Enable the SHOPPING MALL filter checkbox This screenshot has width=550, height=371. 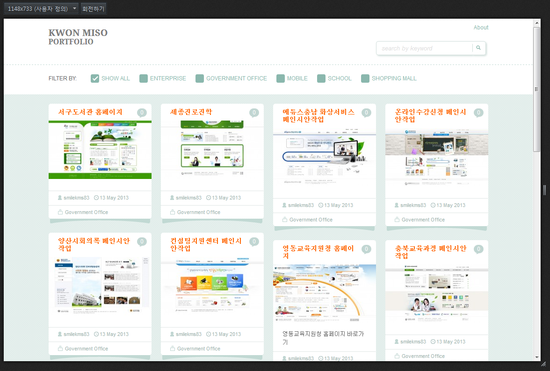(x=365, y=78)
